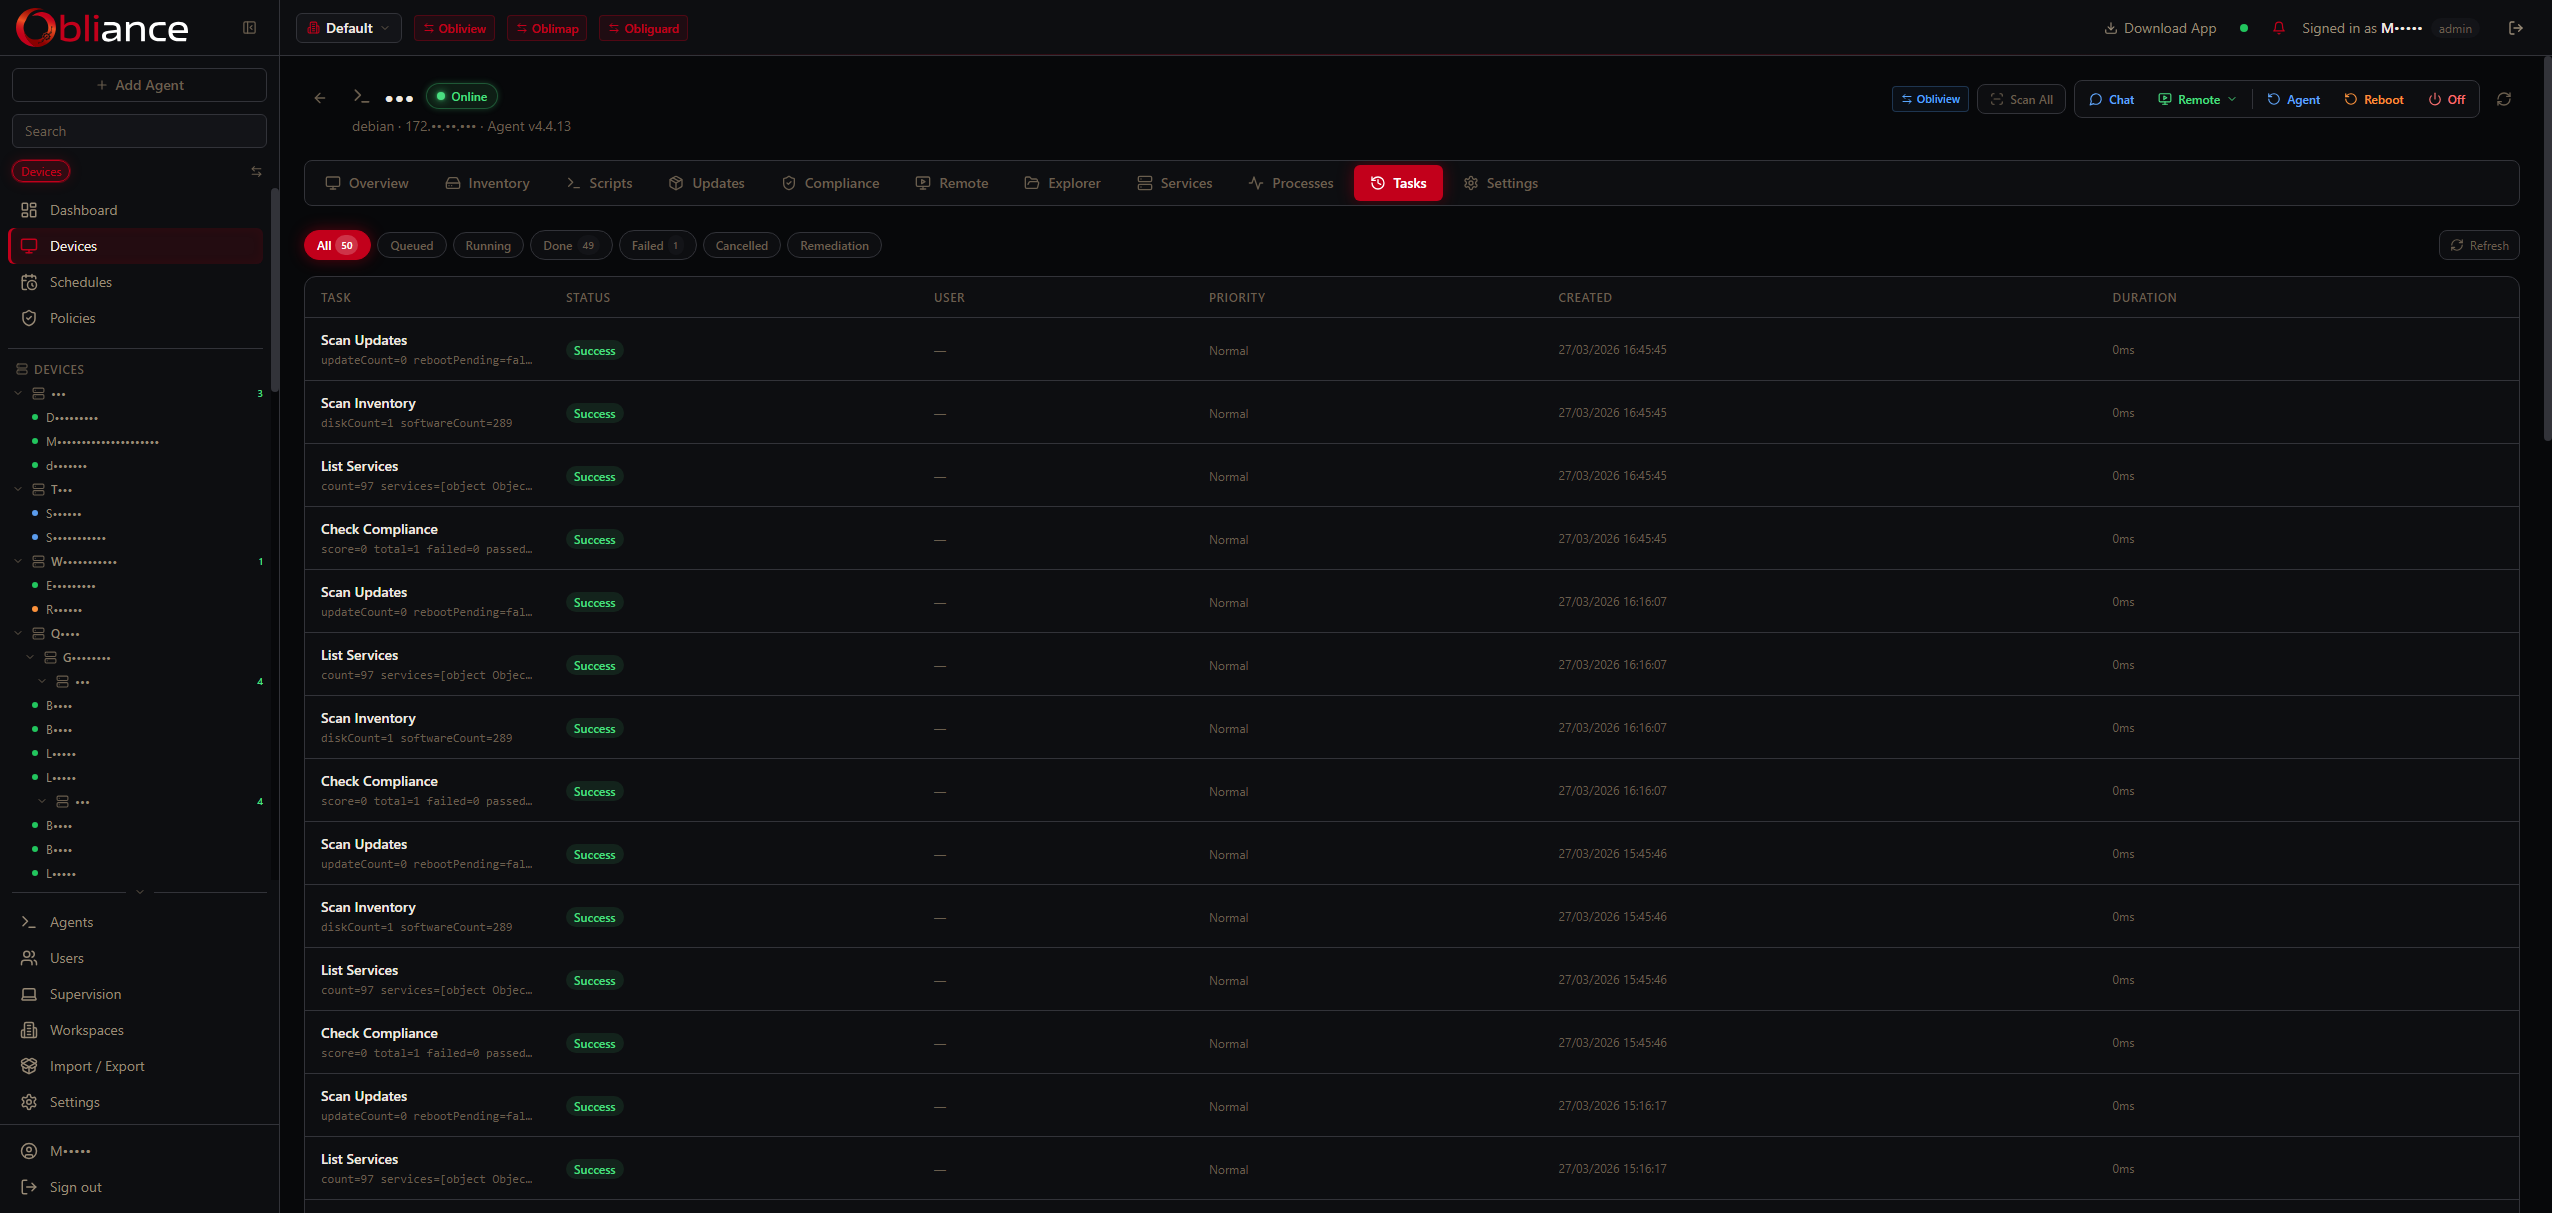This screenshot has width=2552, height=1213.
Task: Switch to the Inventory tab
Action: pos(488,183)
